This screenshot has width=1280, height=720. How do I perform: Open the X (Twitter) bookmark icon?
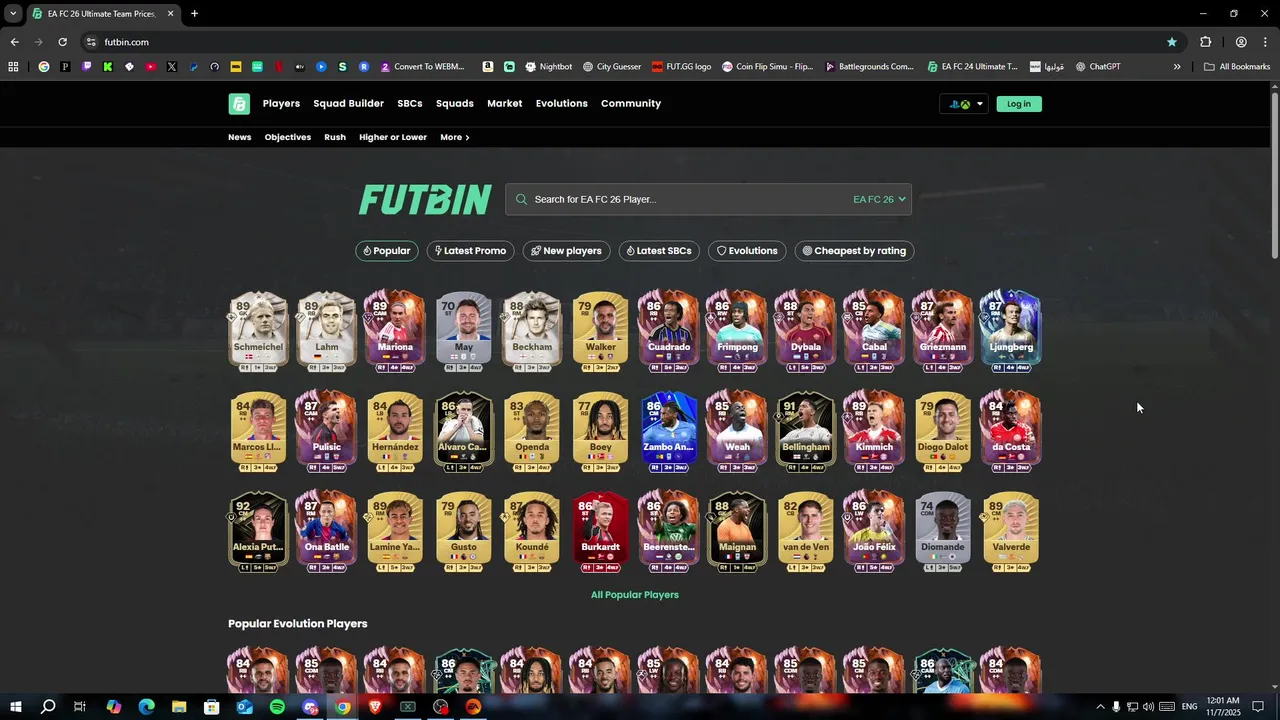[x=172, y=67]
